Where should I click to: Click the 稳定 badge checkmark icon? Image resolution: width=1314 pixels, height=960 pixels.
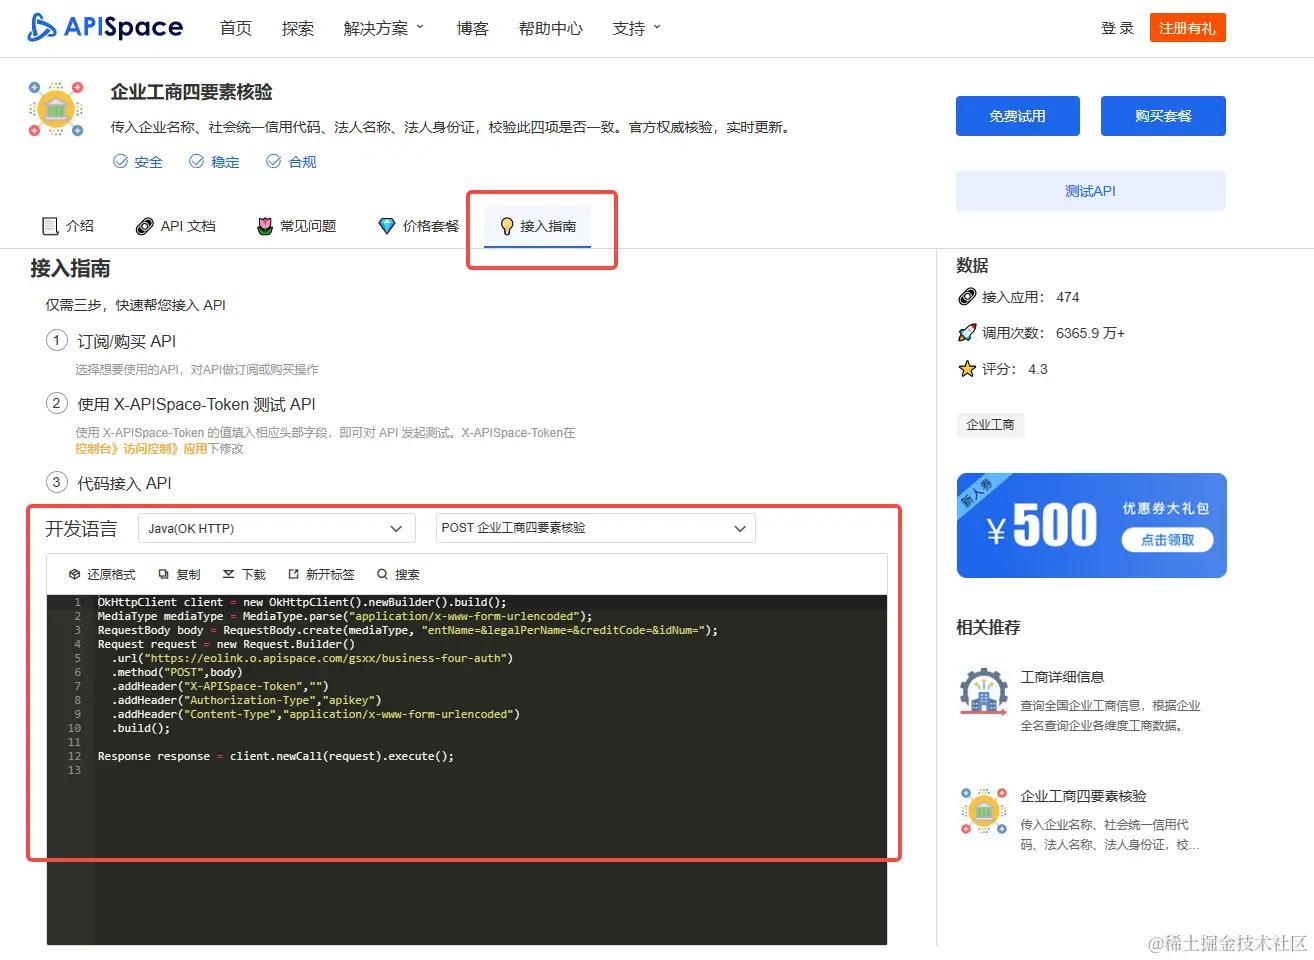point(197,161)
